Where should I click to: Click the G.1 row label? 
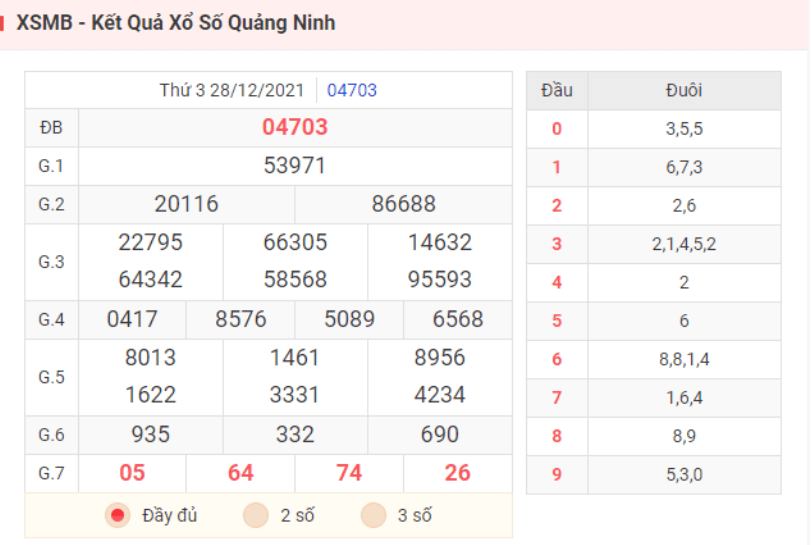tap(51, 166)
